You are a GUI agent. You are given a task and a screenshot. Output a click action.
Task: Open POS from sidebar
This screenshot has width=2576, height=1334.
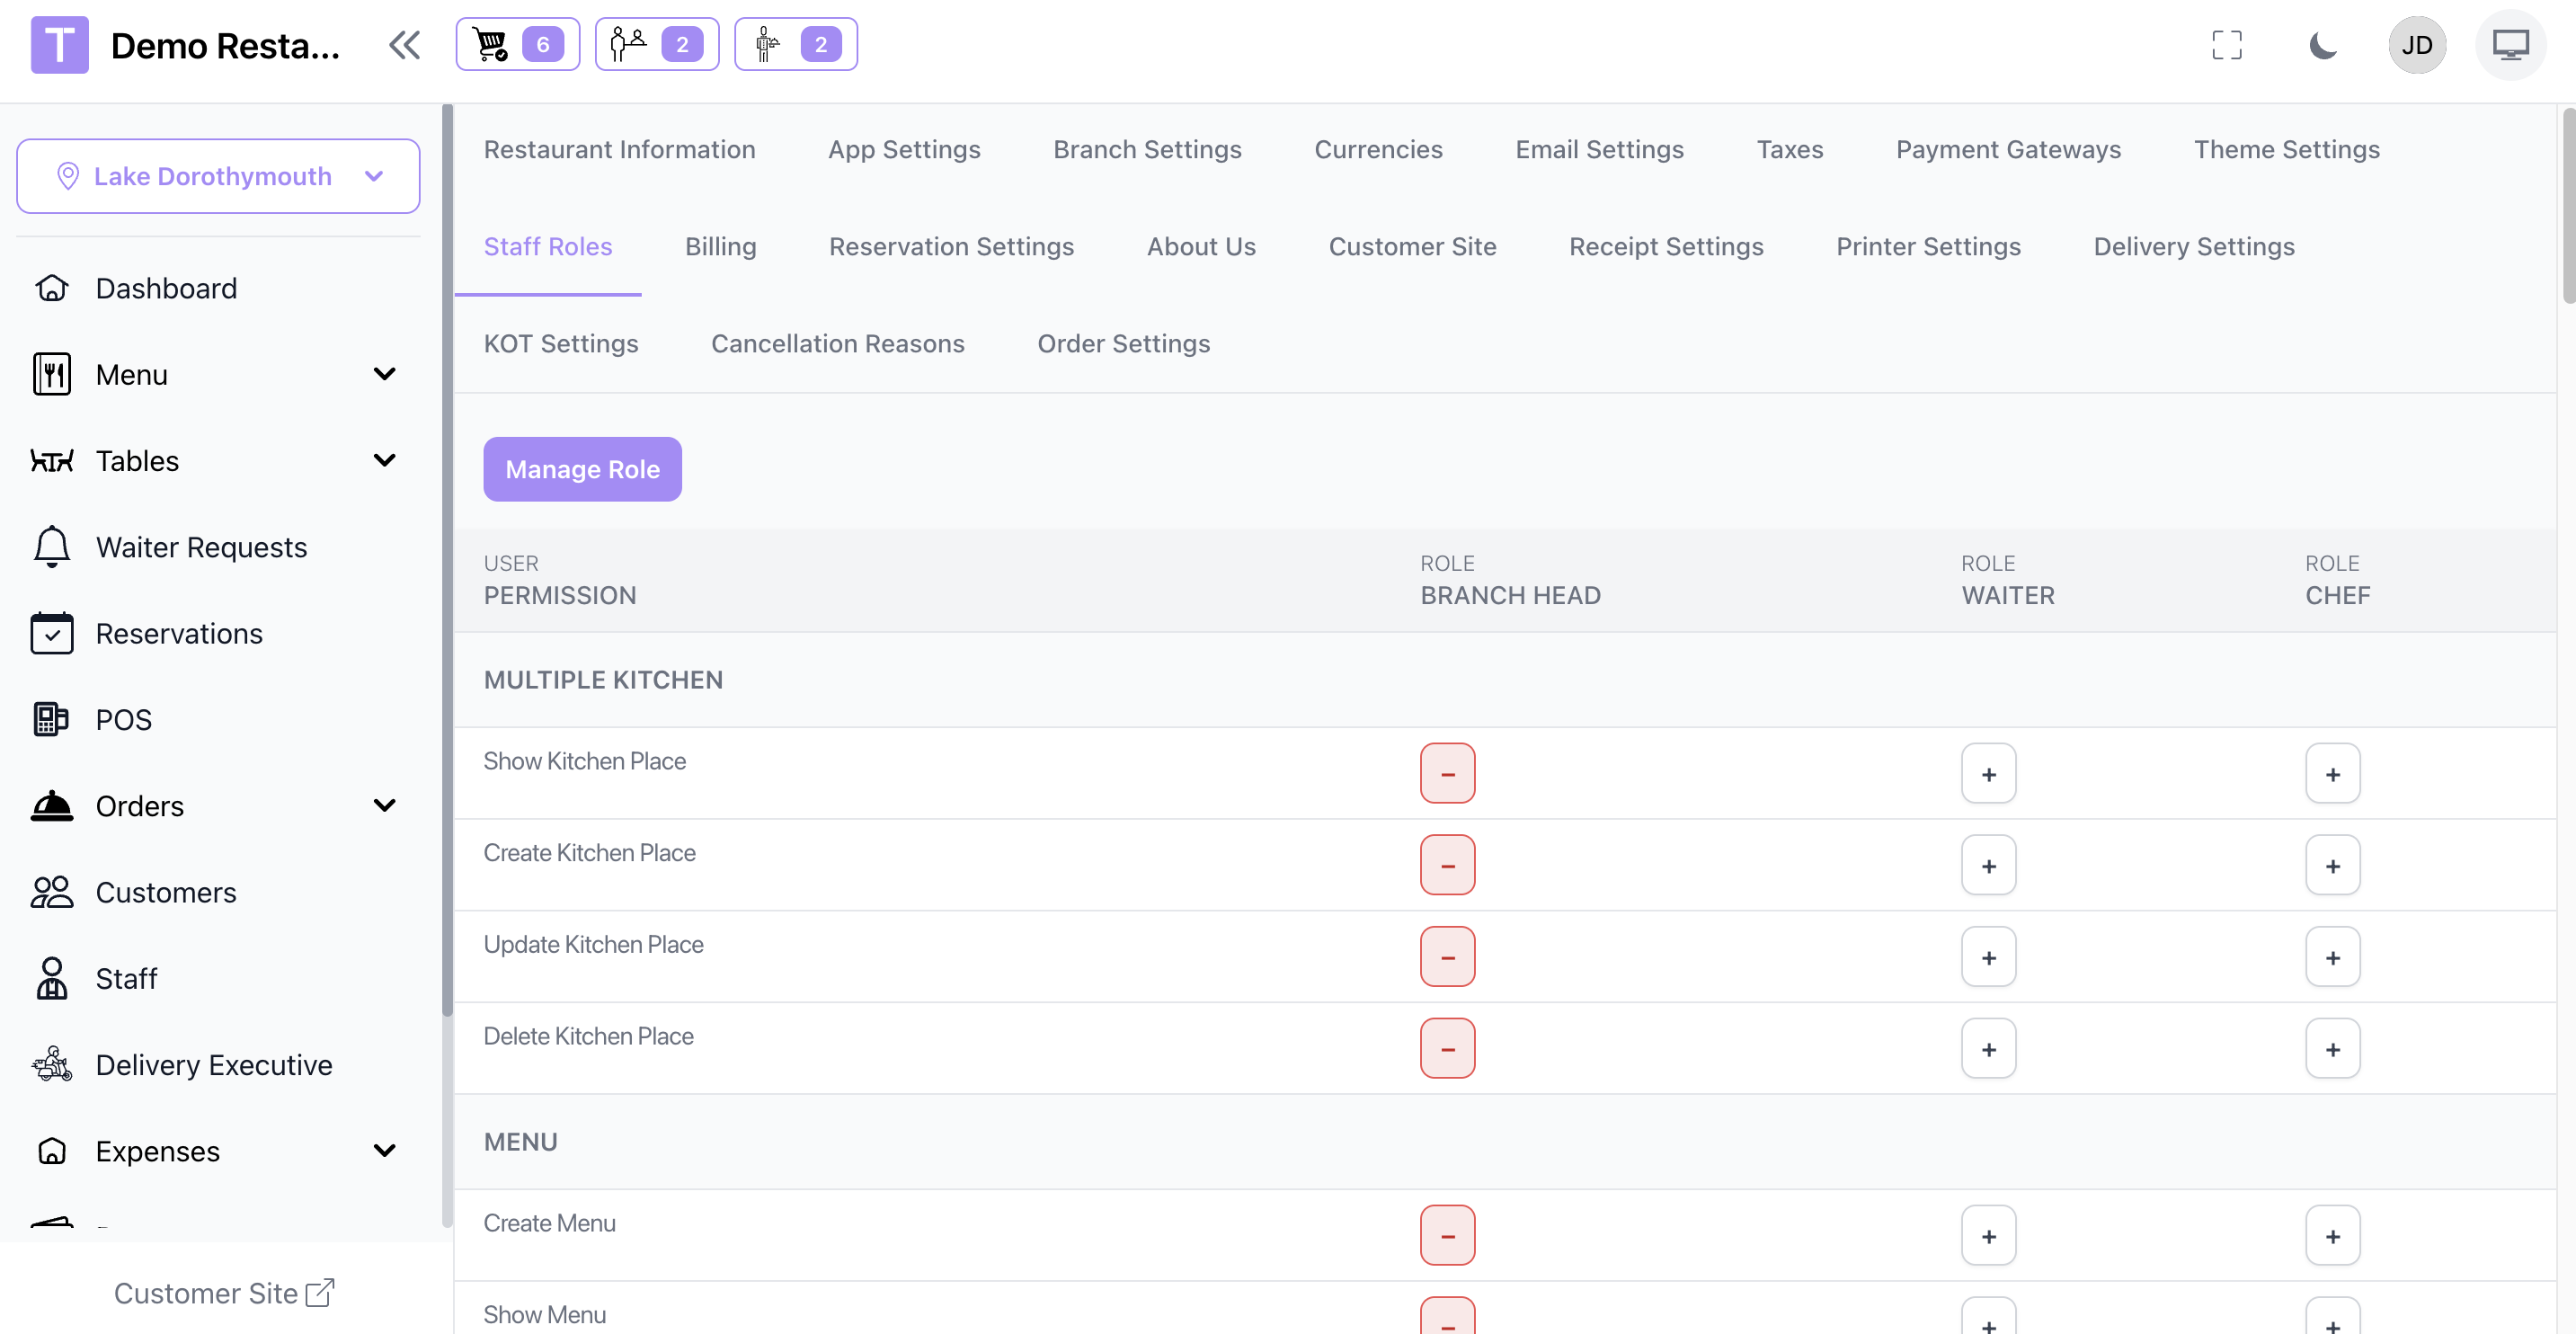tap(123, 719)
